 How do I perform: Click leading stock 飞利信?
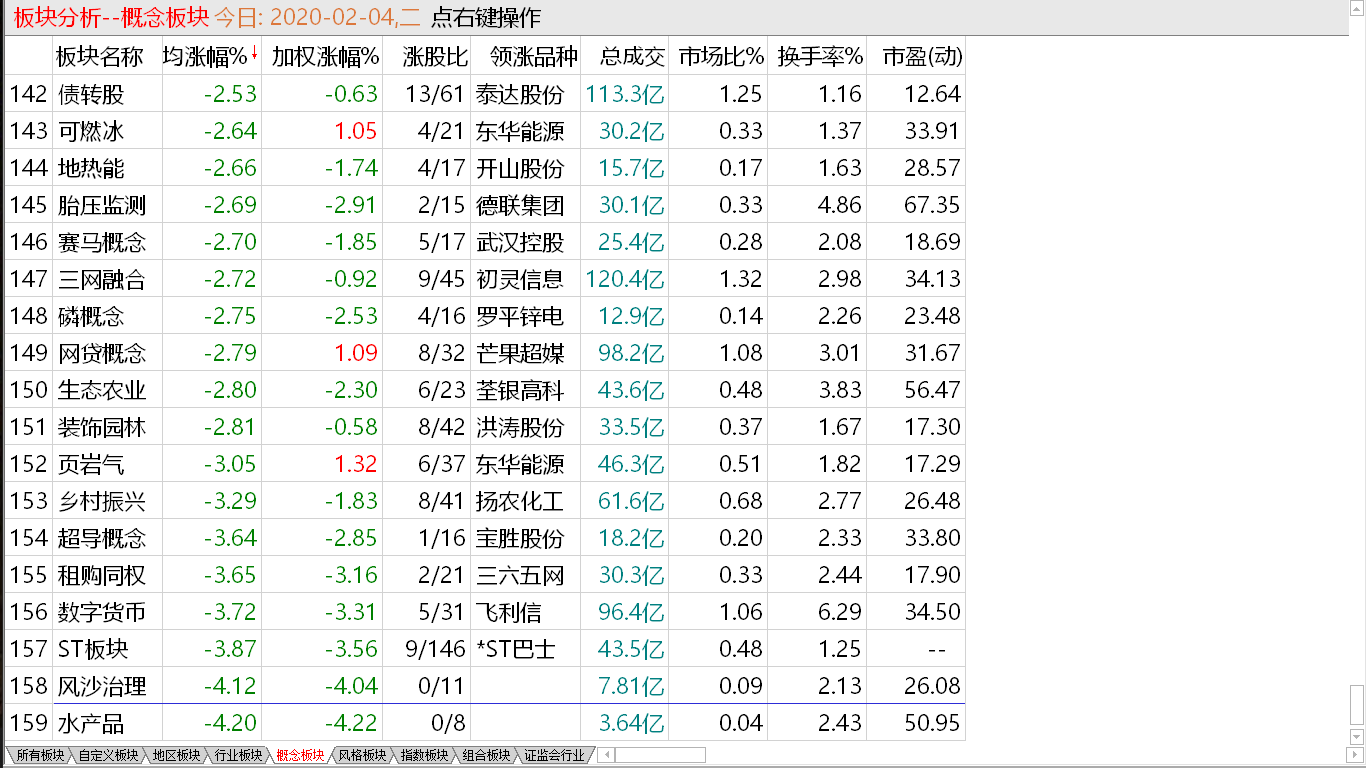[509, 612]
